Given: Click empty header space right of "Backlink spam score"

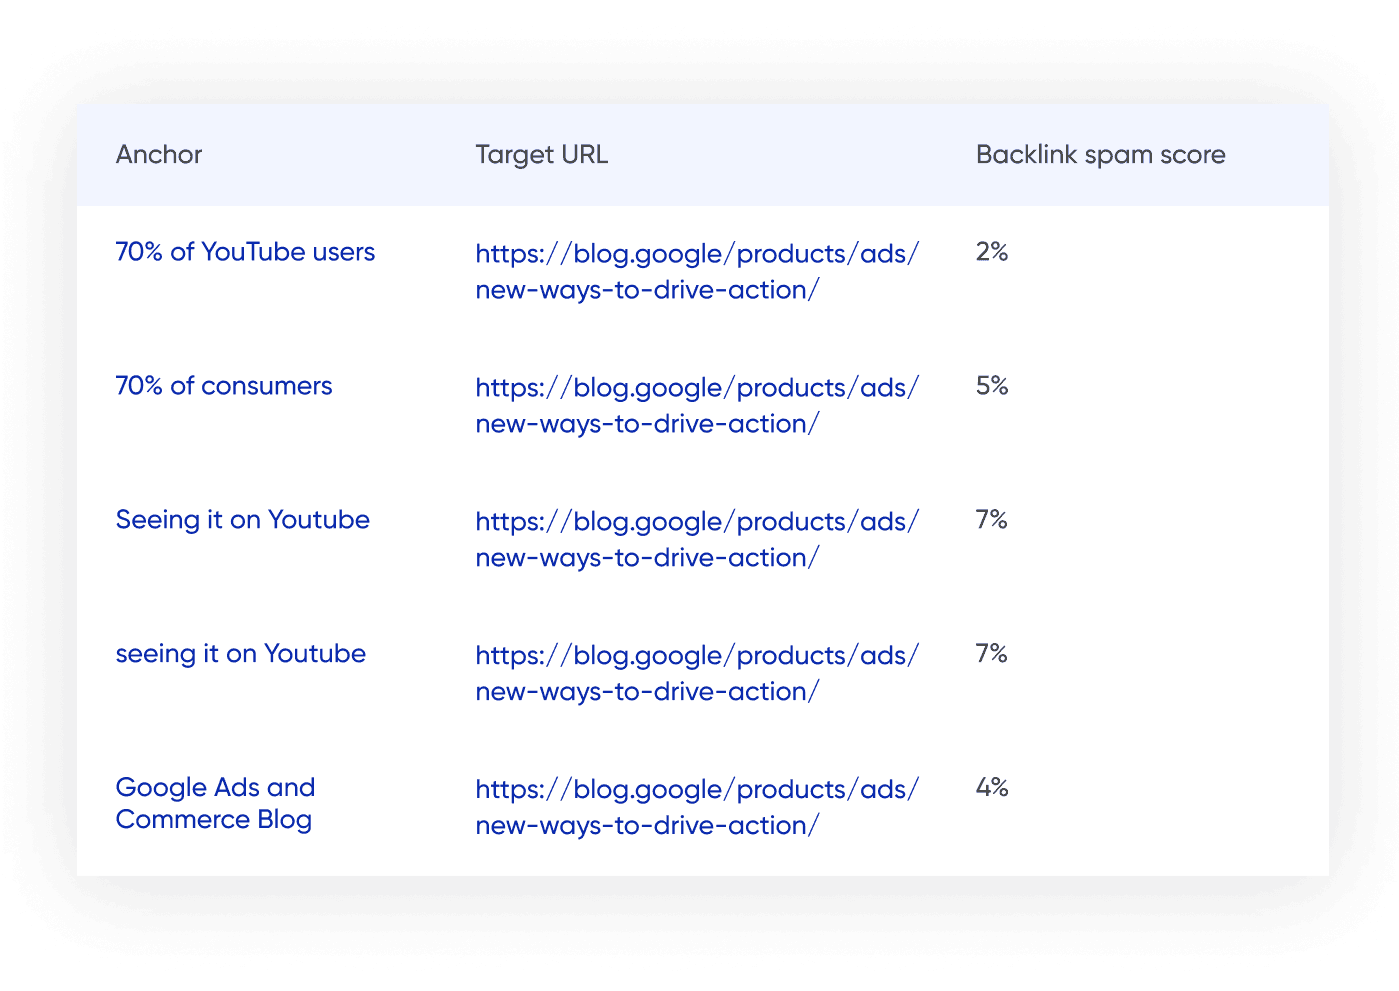Looking at the screenshot, I should point(1280,155).
